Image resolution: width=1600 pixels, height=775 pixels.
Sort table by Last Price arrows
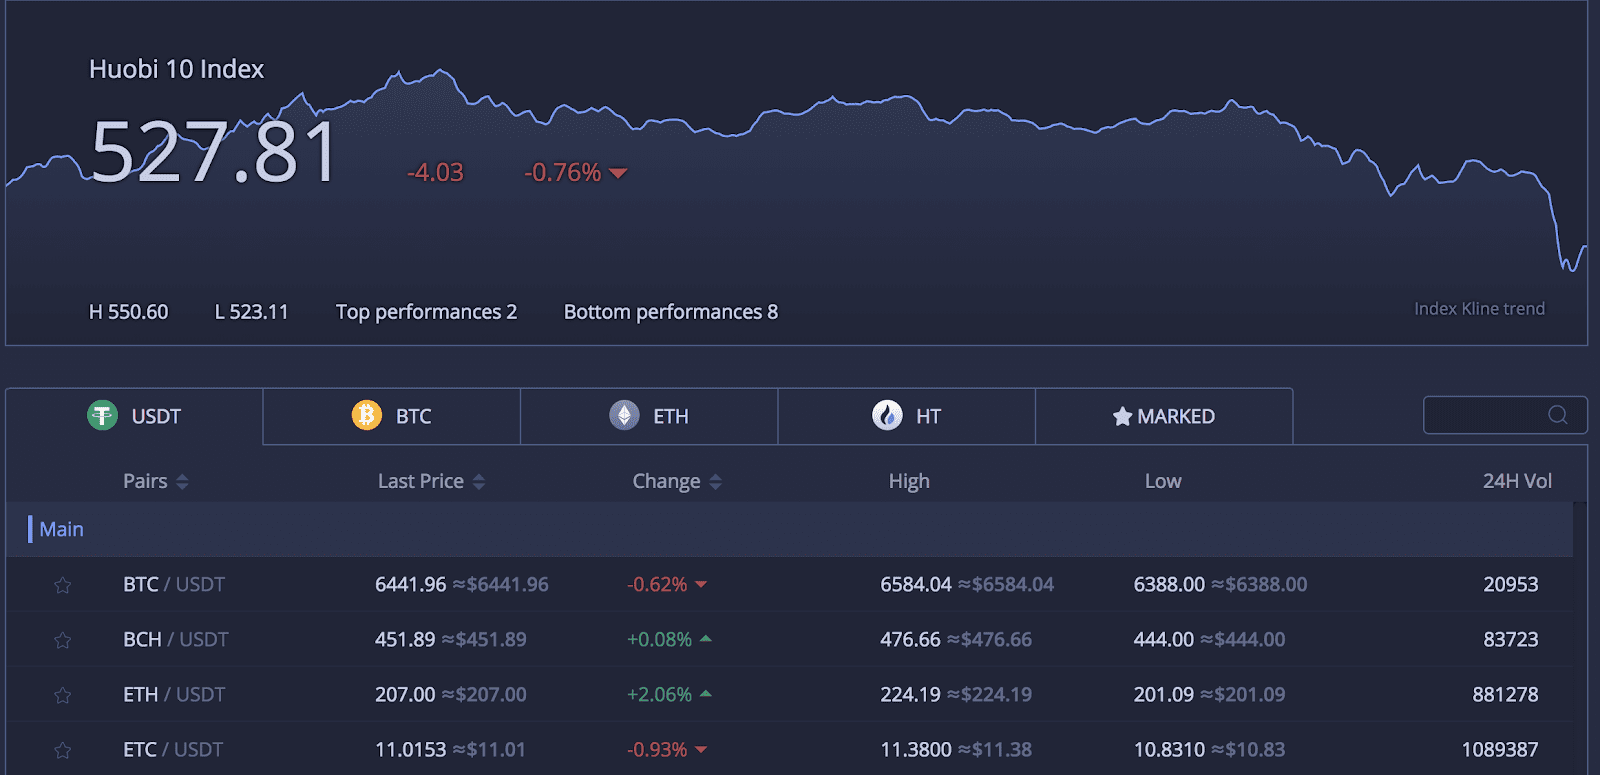(479, 482)
